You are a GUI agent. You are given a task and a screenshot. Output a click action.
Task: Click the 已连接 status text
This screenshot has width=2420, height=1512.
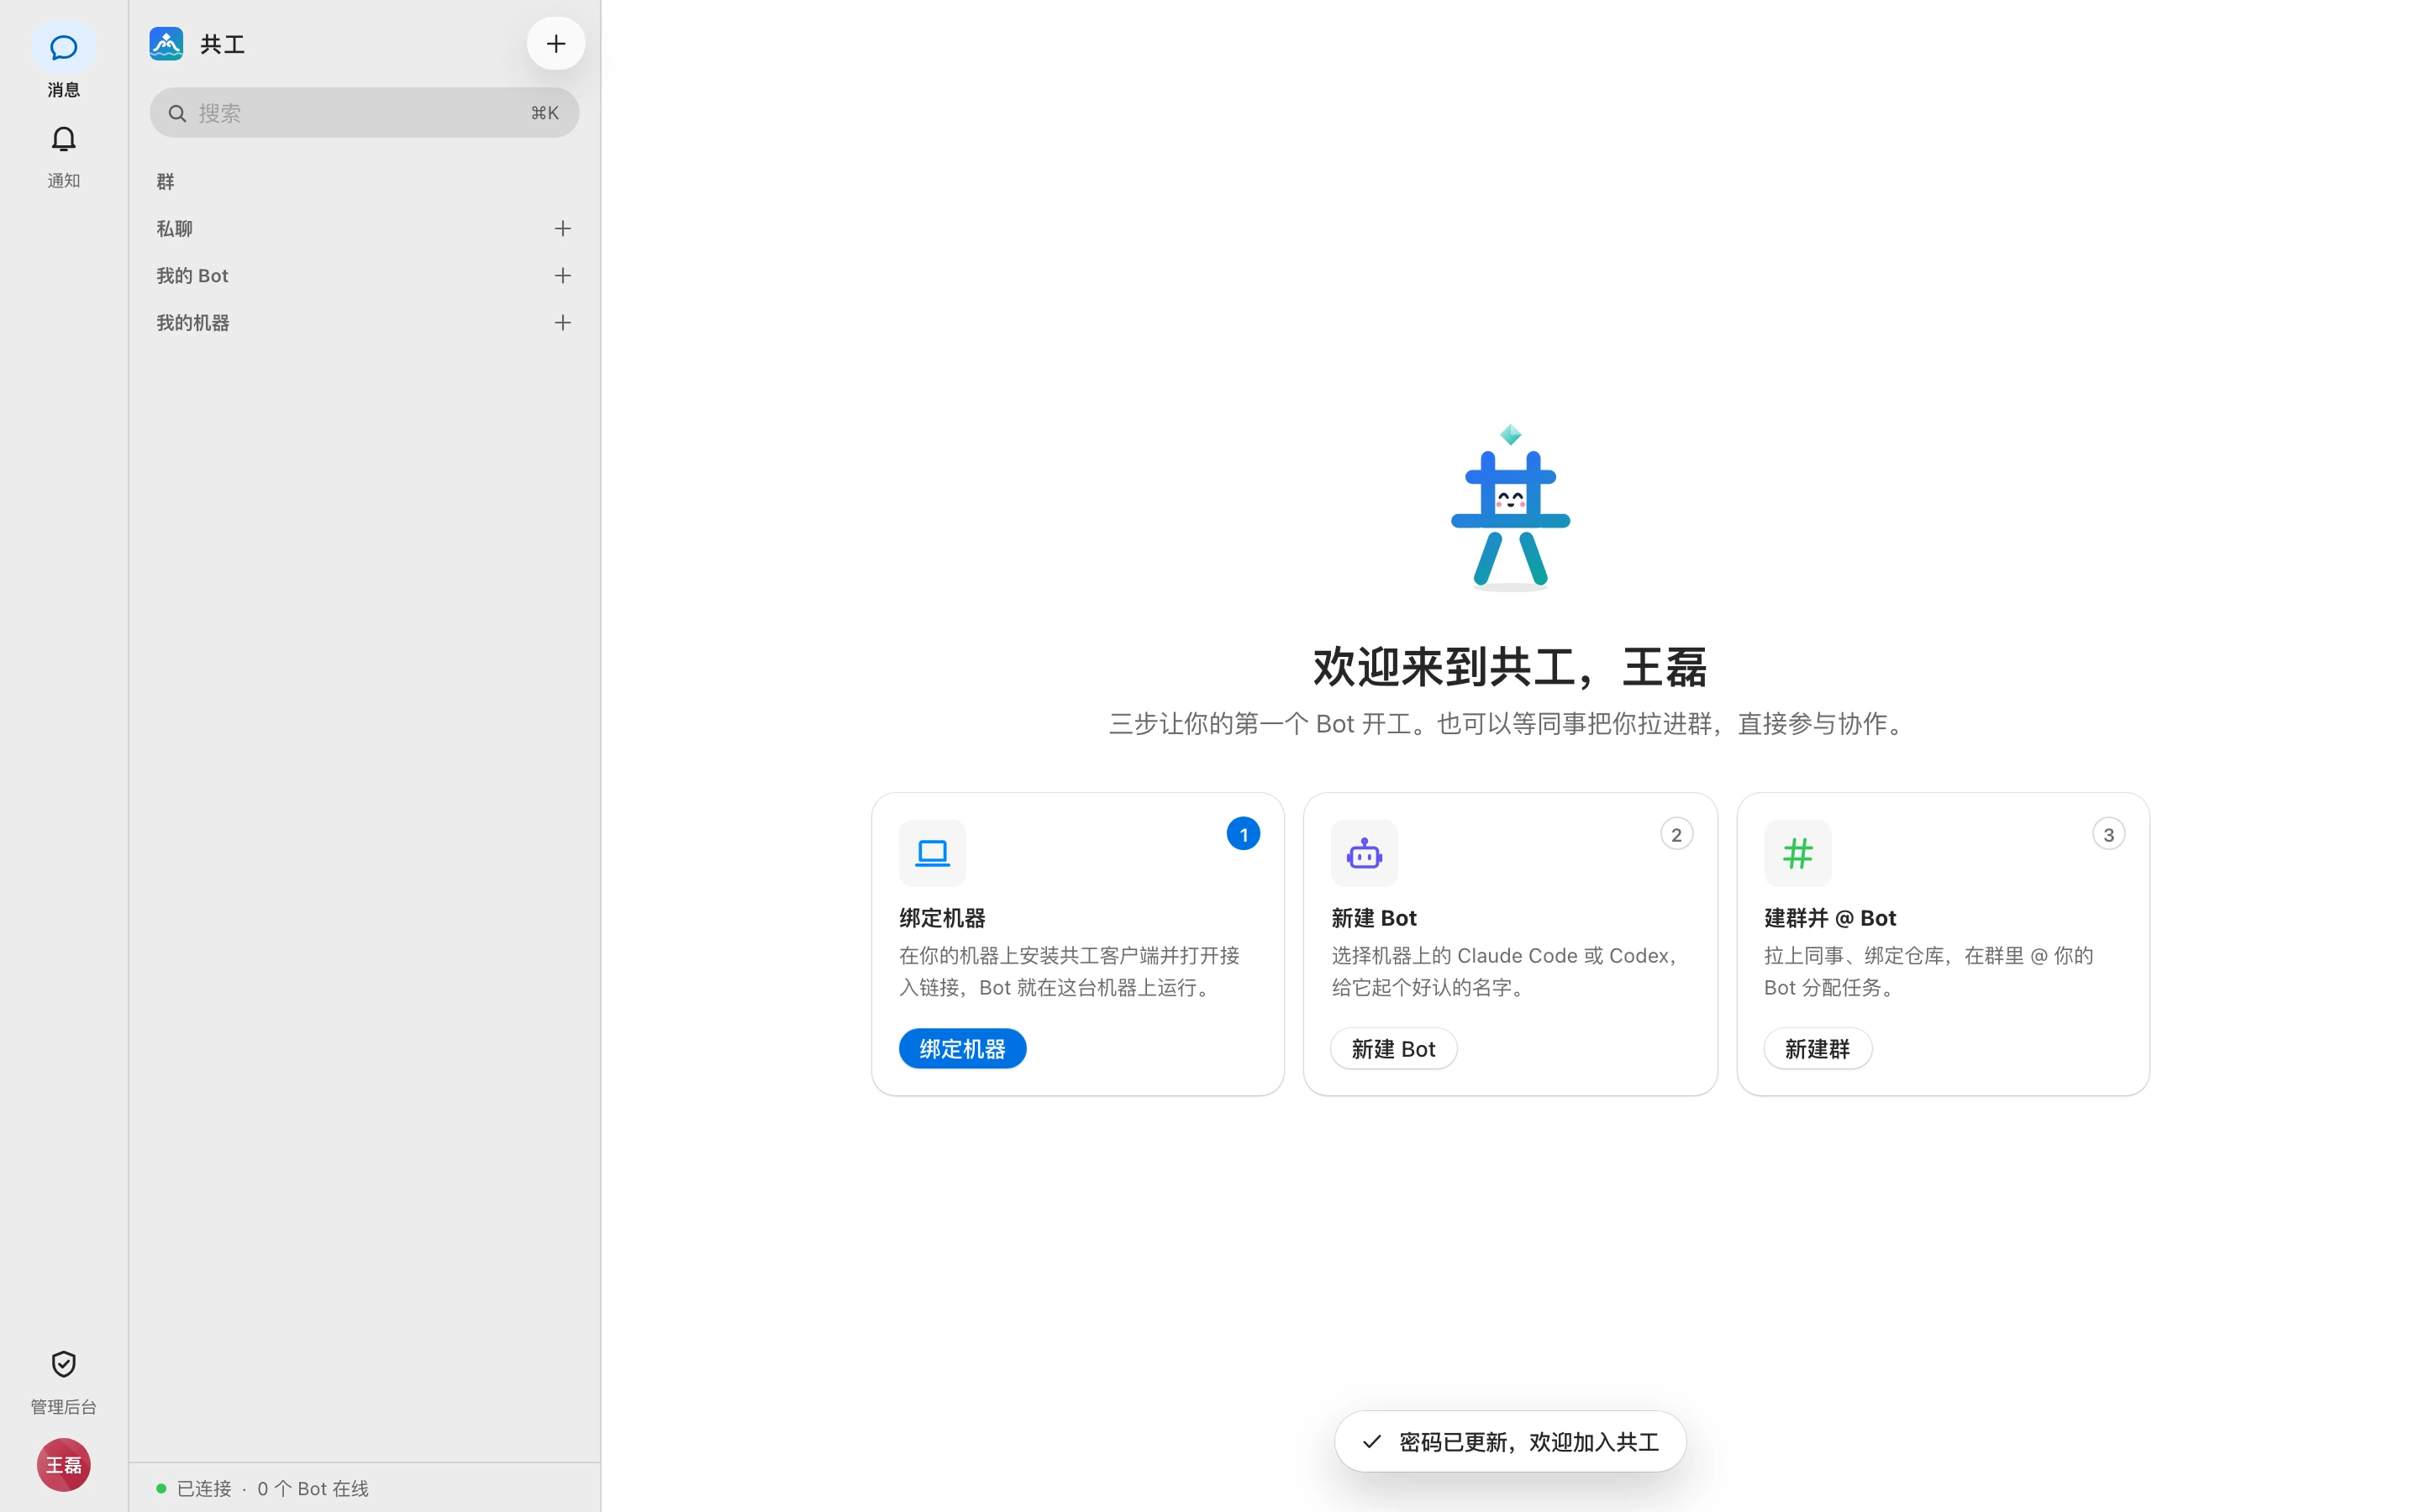point(204,1488)
